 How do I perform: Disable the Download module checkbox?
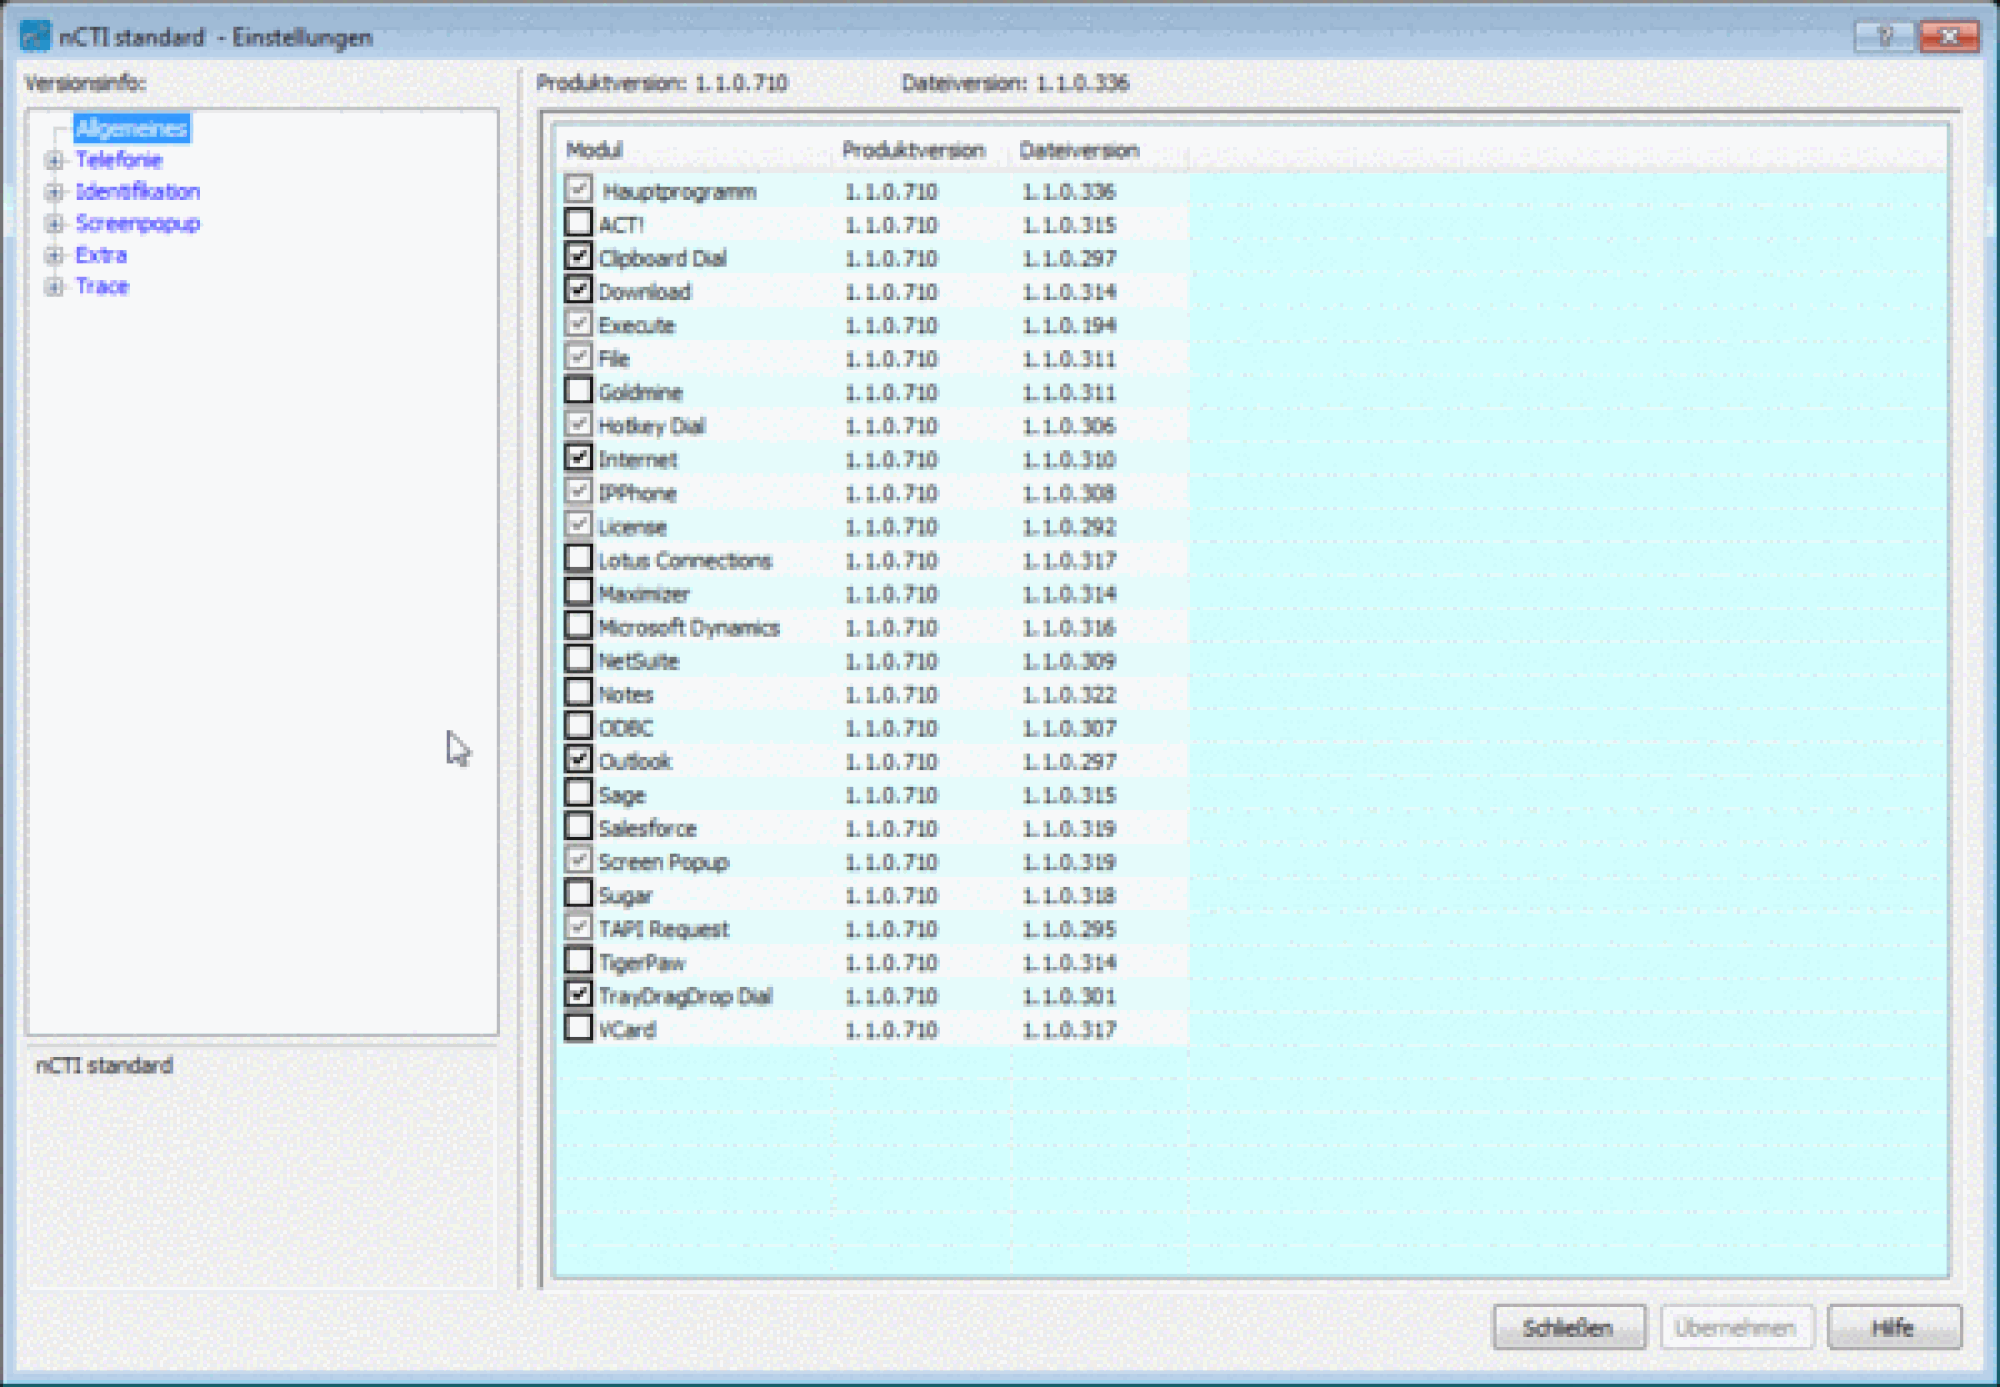[578, 290]
